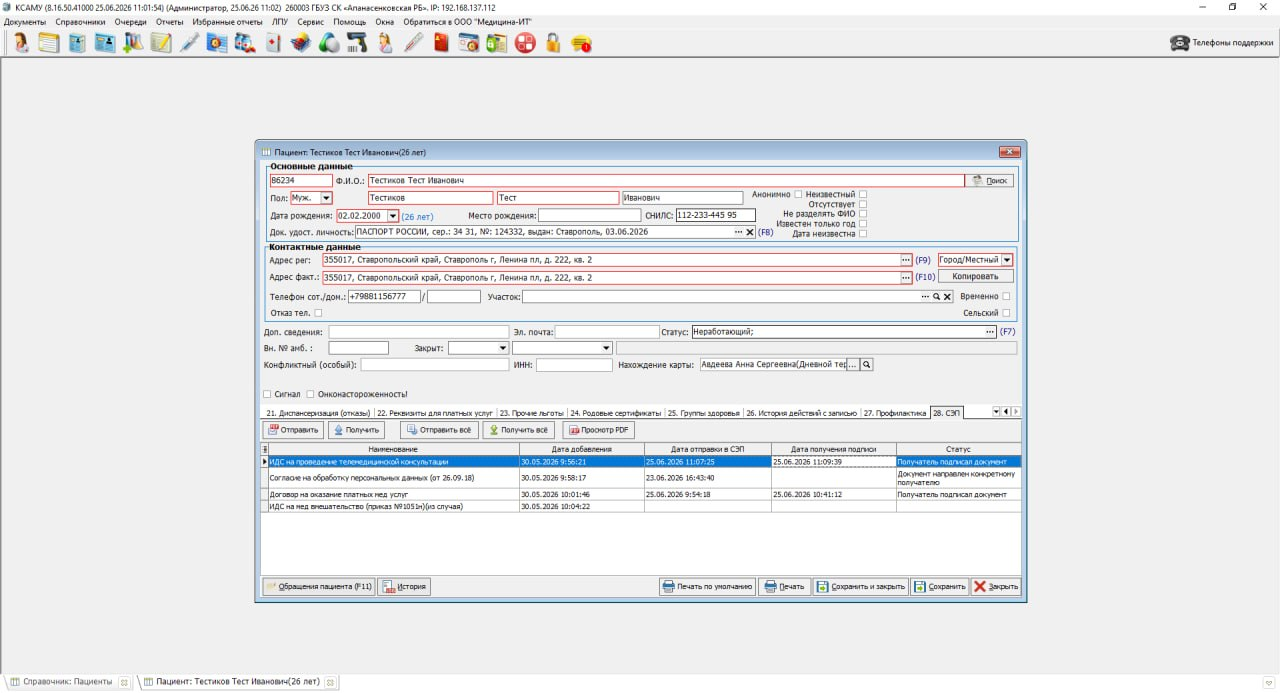
Task: Open the second wider Закрыт dropdown
Action: [x=606, y=348]
